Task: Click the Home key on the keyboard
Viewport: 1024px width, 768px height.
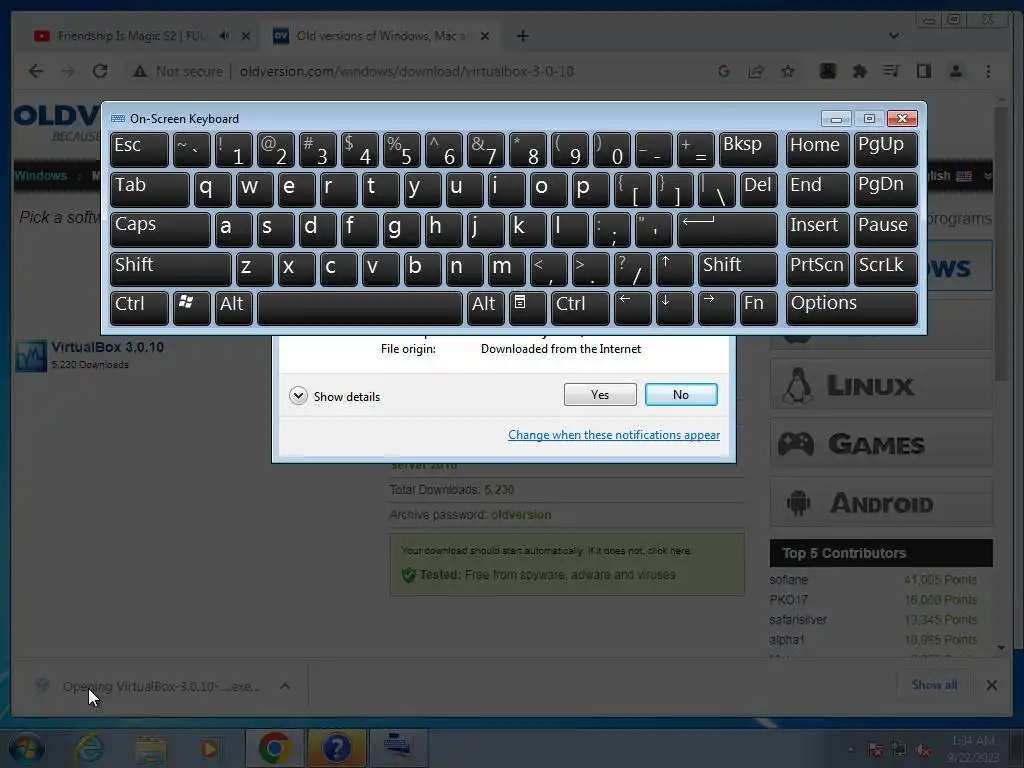Action: click(x=818, y=150)
